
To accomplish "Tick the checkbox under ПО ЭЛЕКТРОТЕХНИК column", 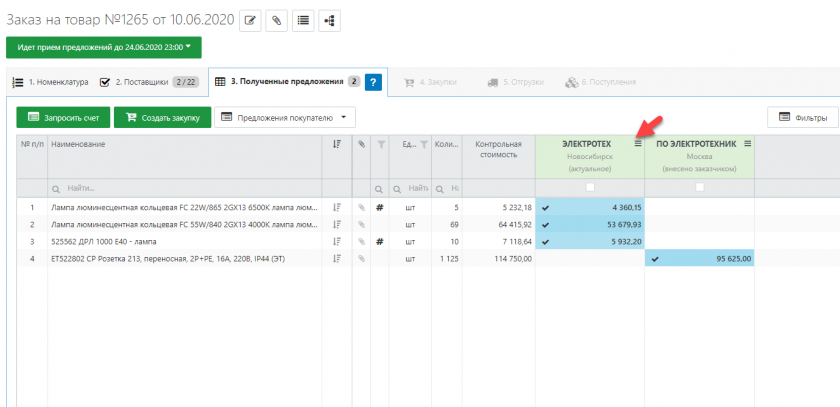I will (700, 187).
